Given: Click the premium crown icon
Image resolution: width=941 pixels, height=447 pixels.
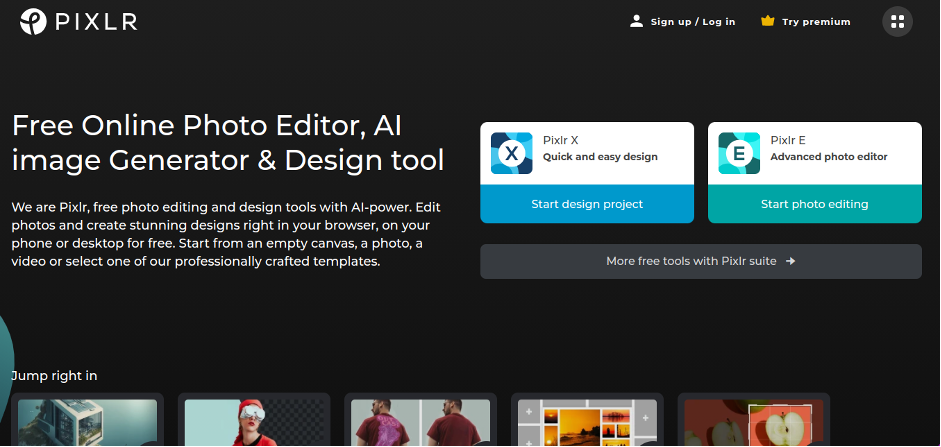Looking at the screenshot, I should click(x=768, y=21).
